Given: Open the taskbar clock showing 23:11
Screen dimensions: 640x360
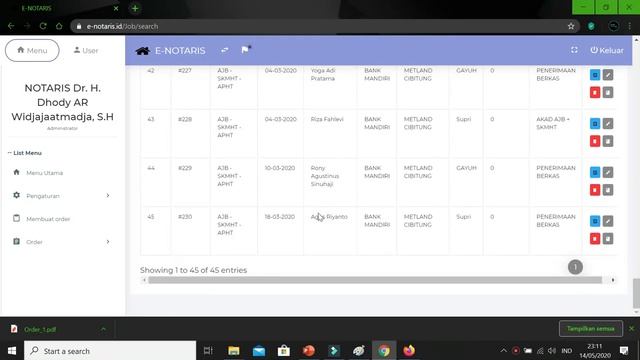Looking at the screenshot, I should [595, 351].
